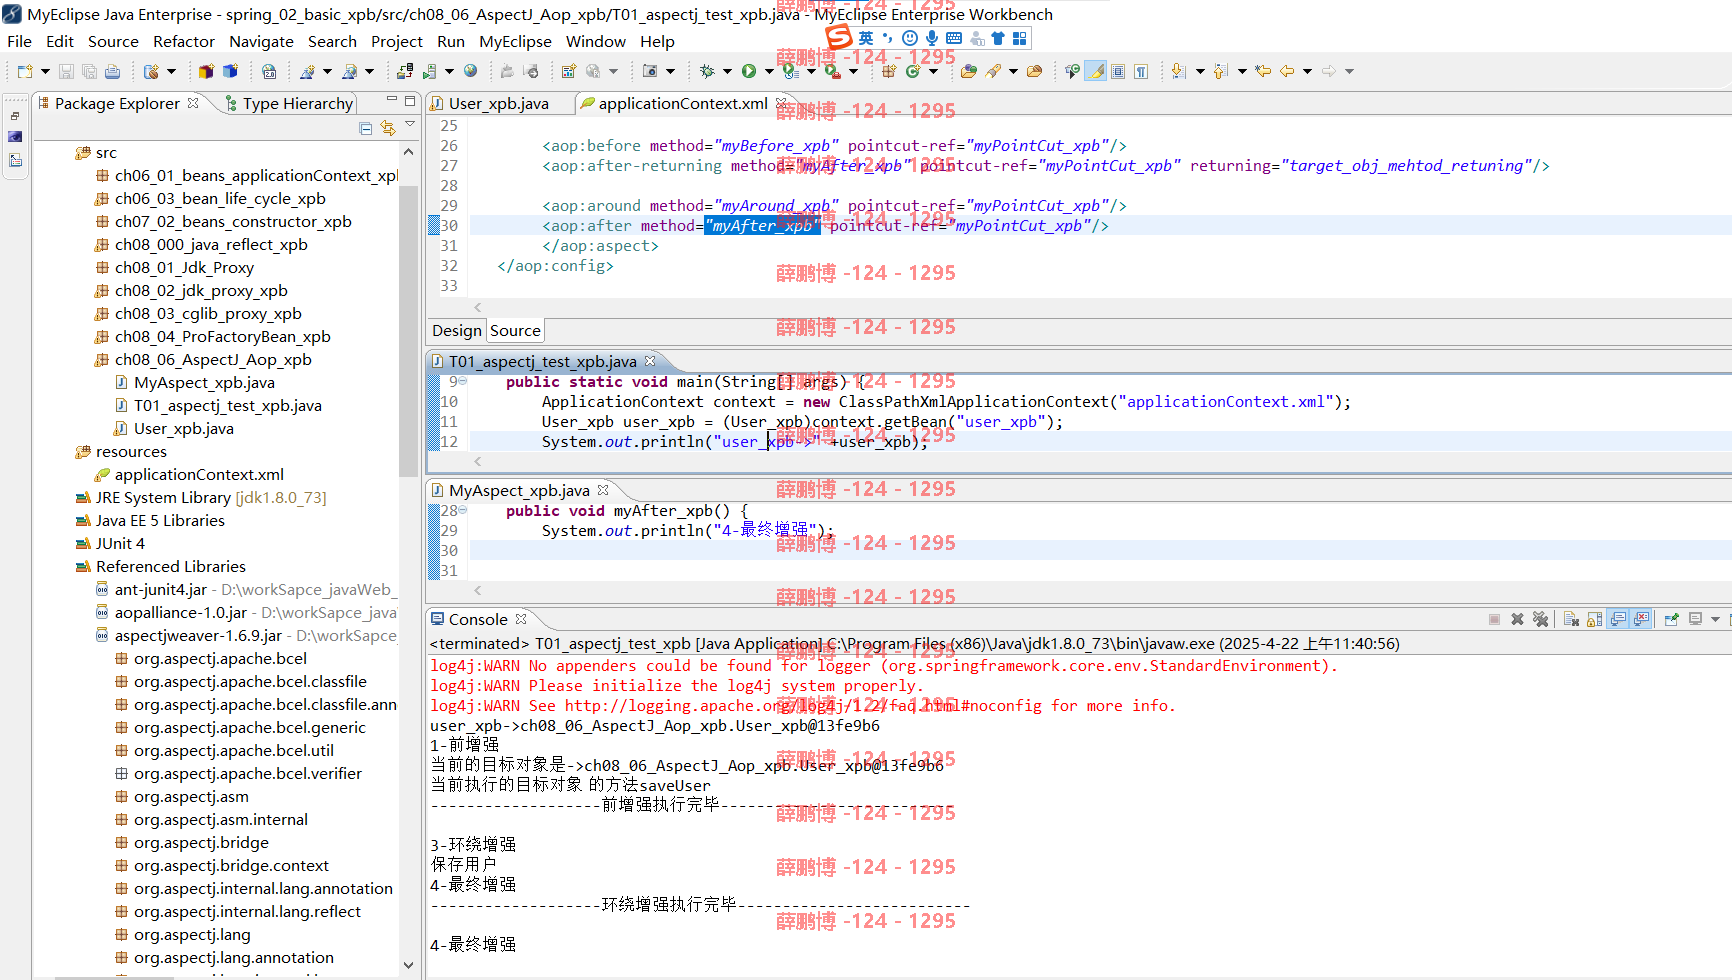
Task: Click the Next Annotation arrow icon
Action: coord(1179,71)
